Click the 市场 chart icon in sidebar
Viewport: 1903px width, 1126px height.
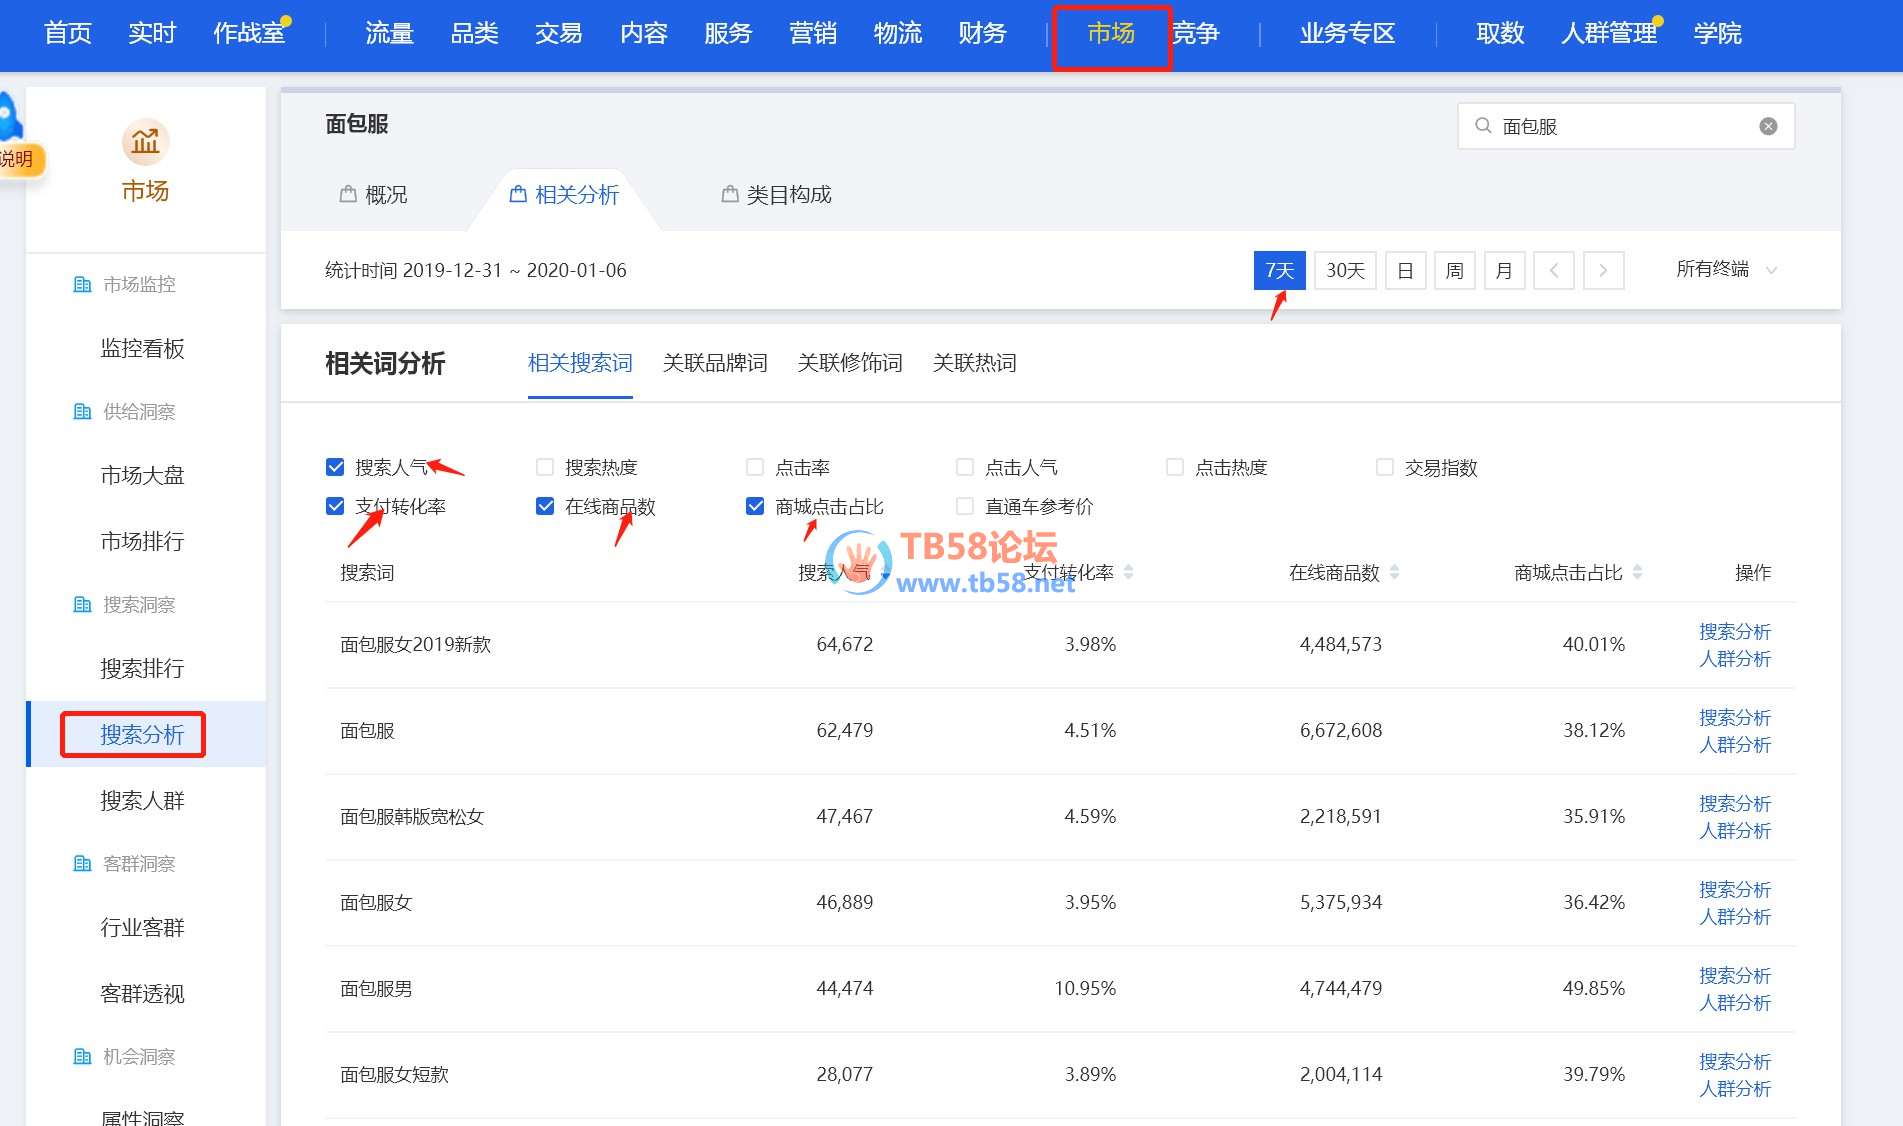[x=146, y=142]
